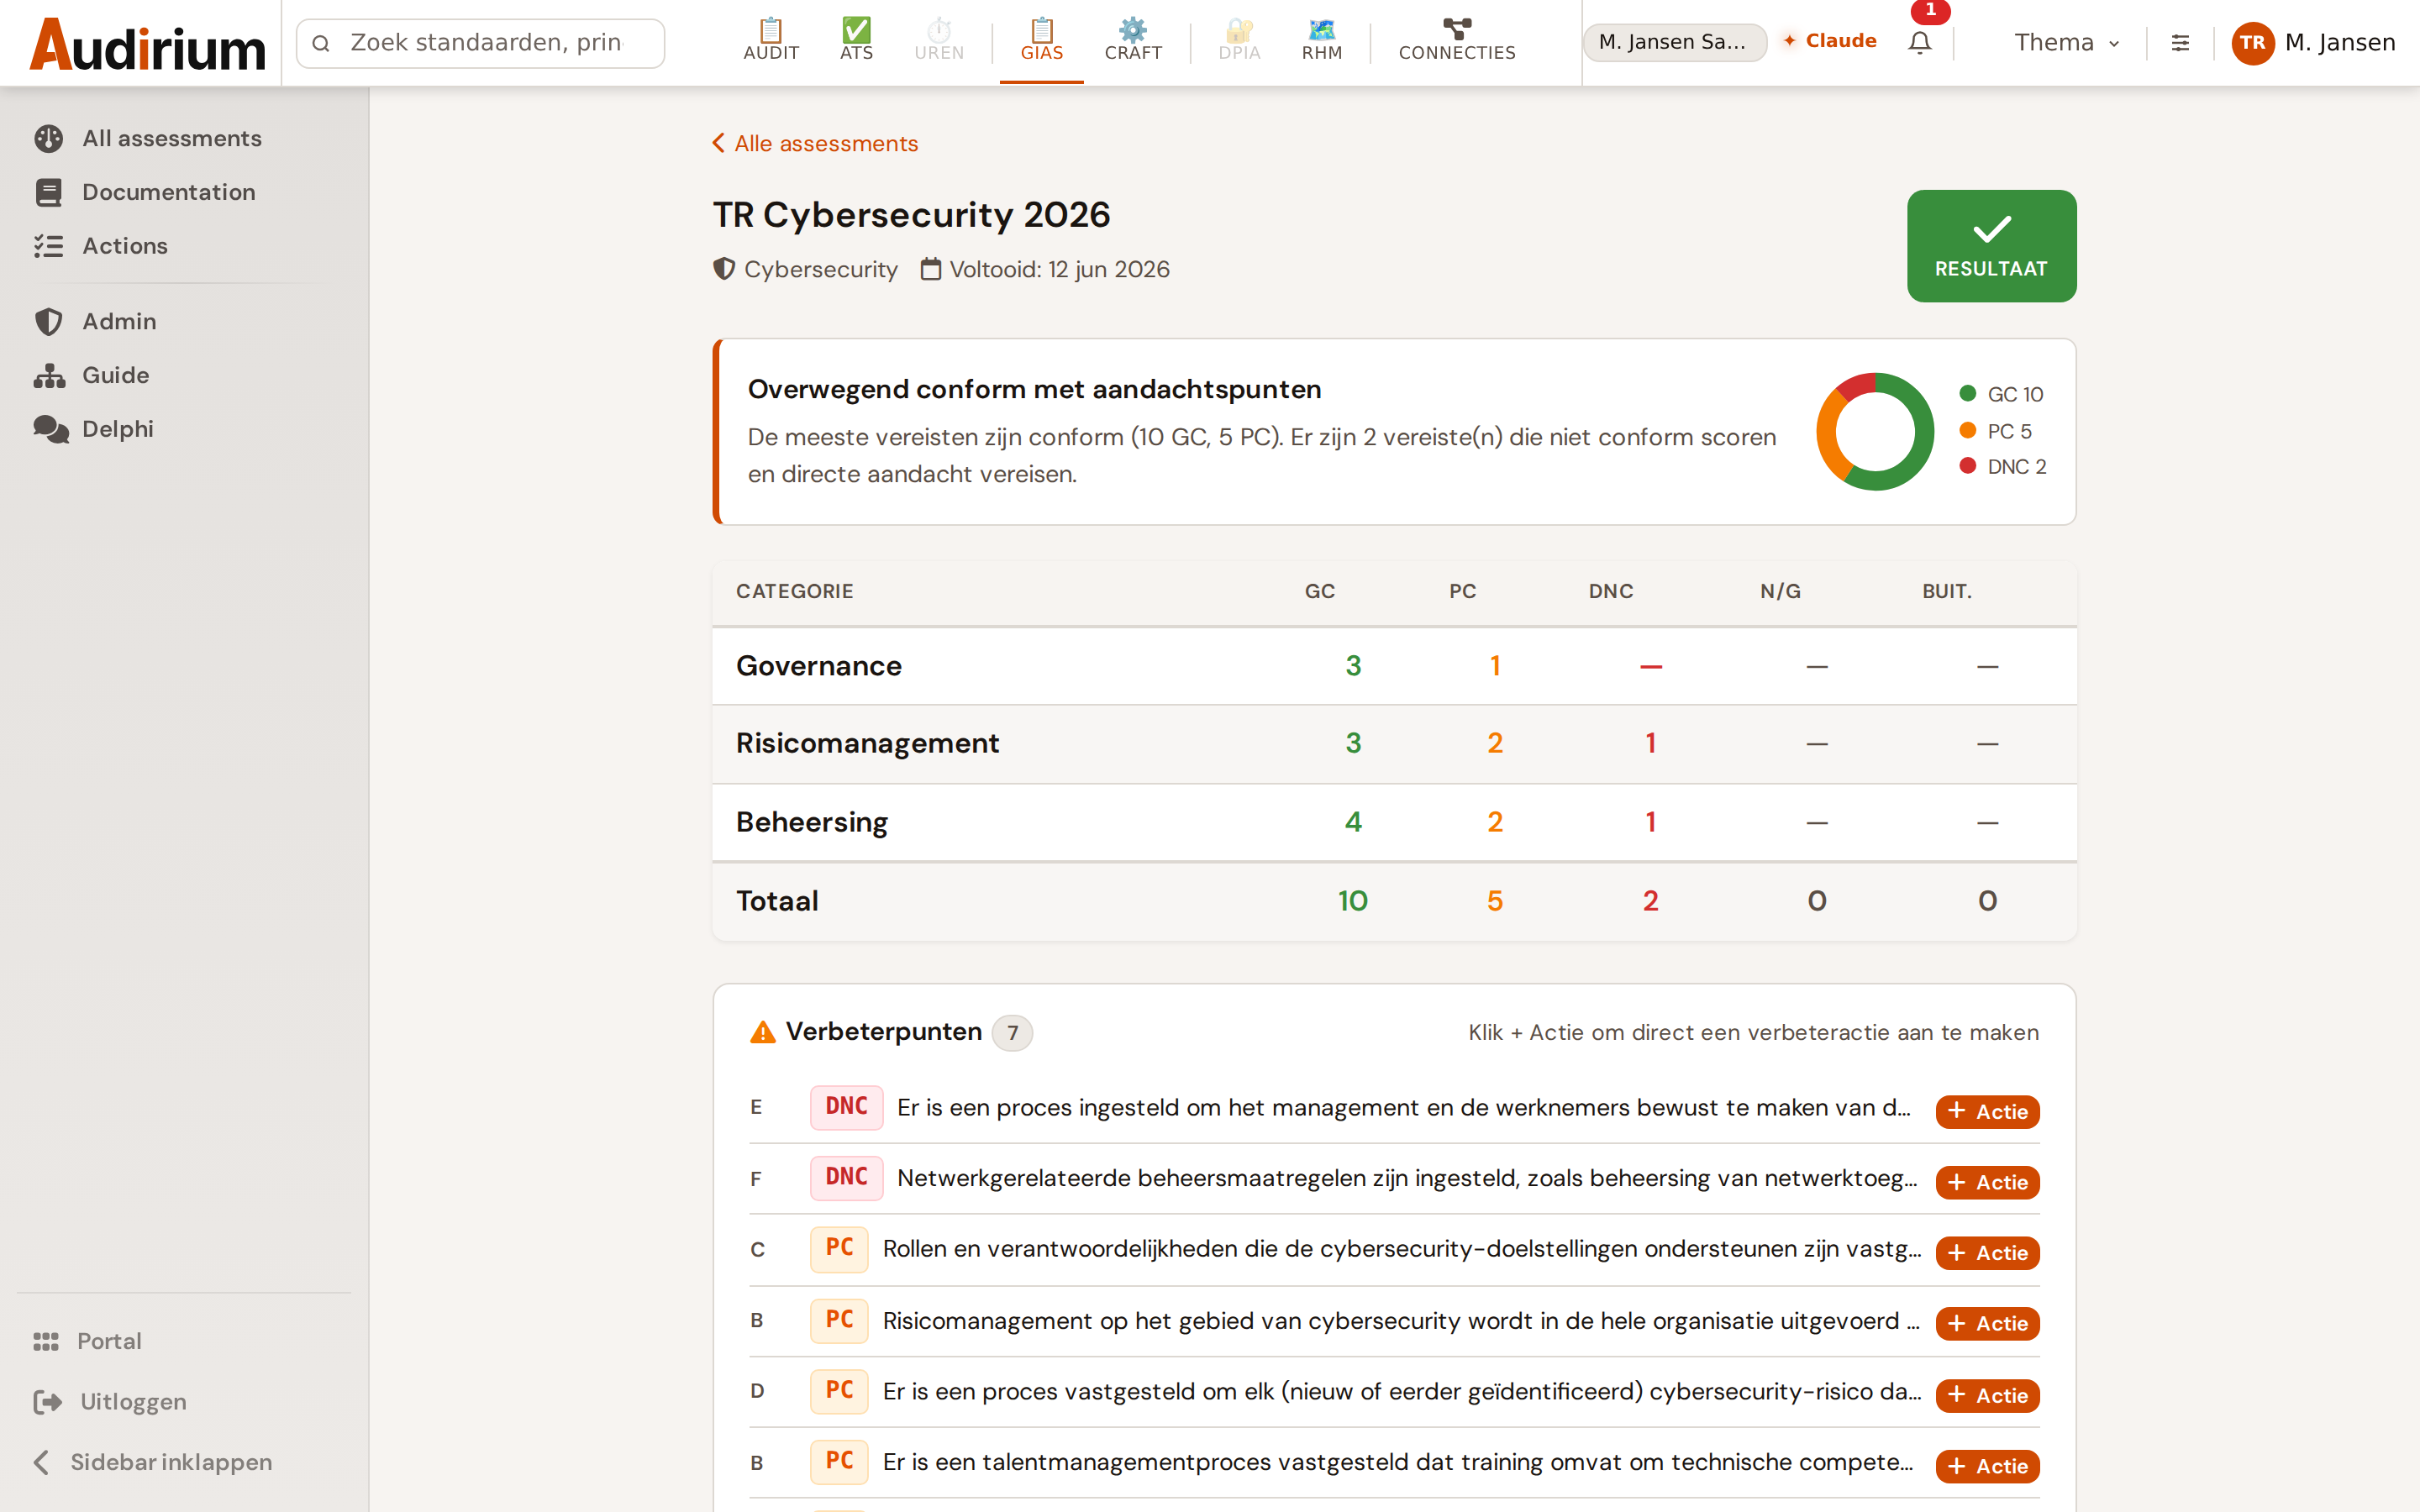This screenshot has height=1512, width=2420.
Task: Click the Cybersecurity shield tag
Action: coord(806,269)
